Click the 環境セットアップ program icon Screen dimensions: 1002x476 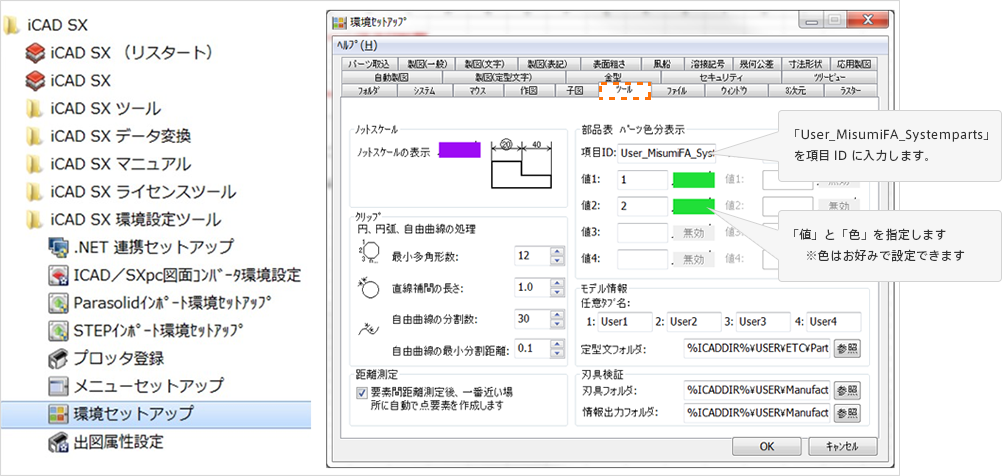point(58,413)
